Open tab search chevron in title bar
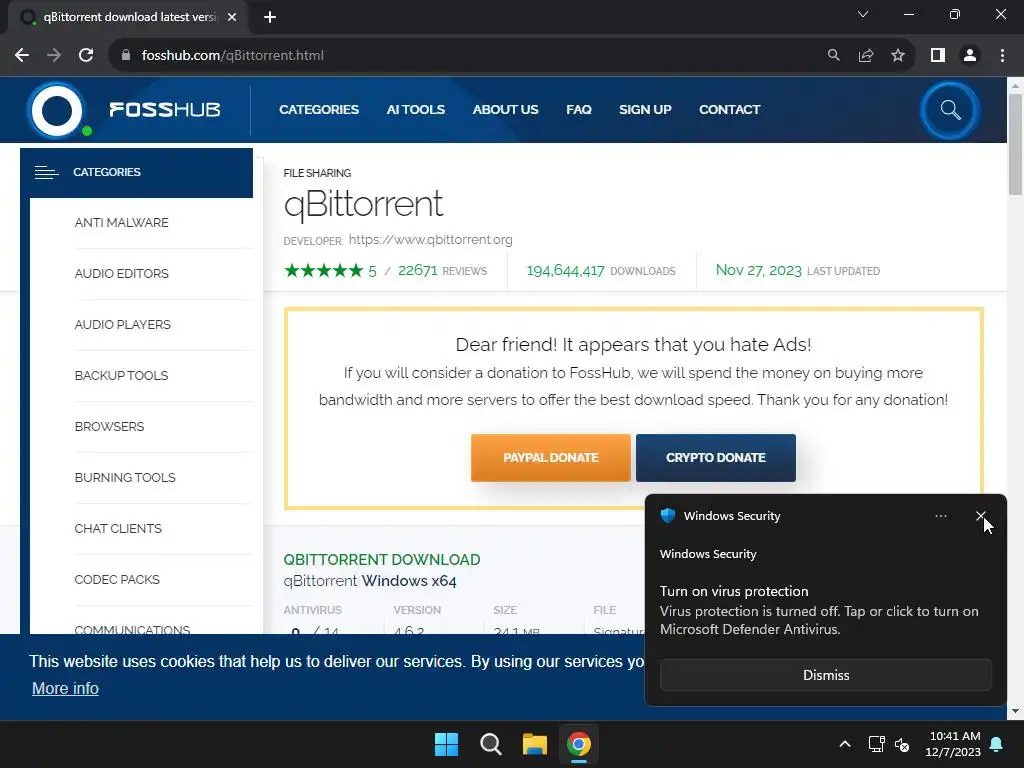1024x768 pixels. [863, 14]
